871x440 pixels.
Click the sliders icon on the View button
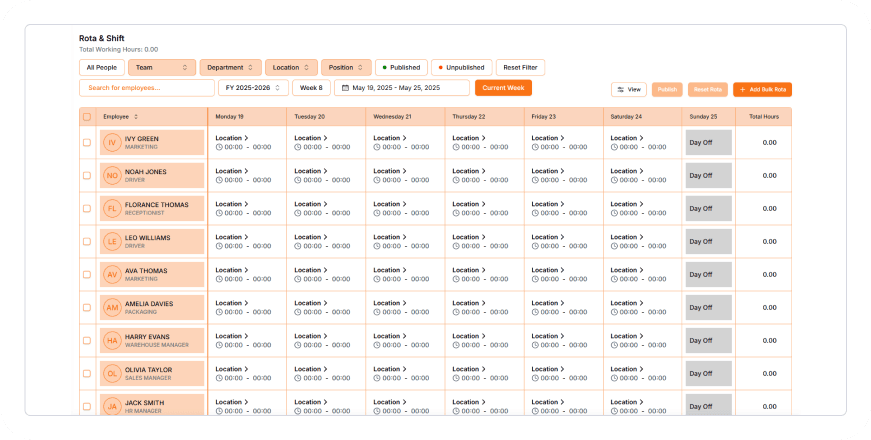pos(621,90)
